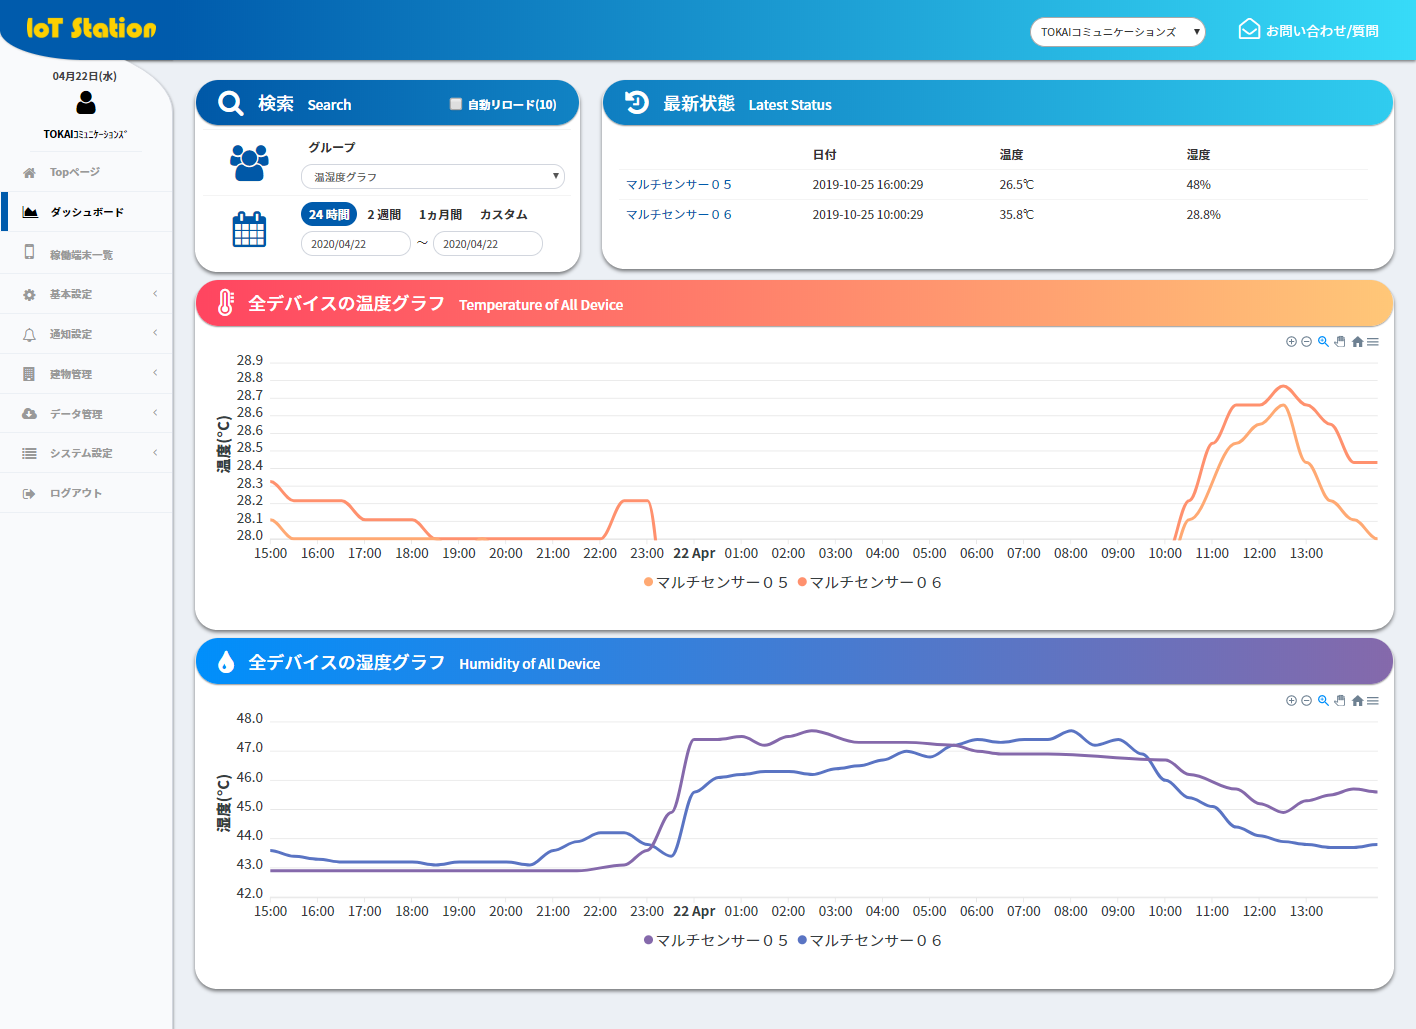Zoom out on humidity graph
The height and width of the screenshot is (1029, 1416).
click(1306, 701)
